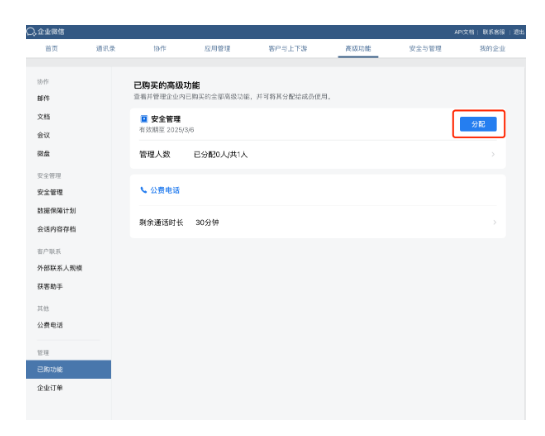Image resolution: width=545 pixels, height=436 pixels.
Task: Click the blue phone icon beside 公费电话
Action: (x=143, y=190)
